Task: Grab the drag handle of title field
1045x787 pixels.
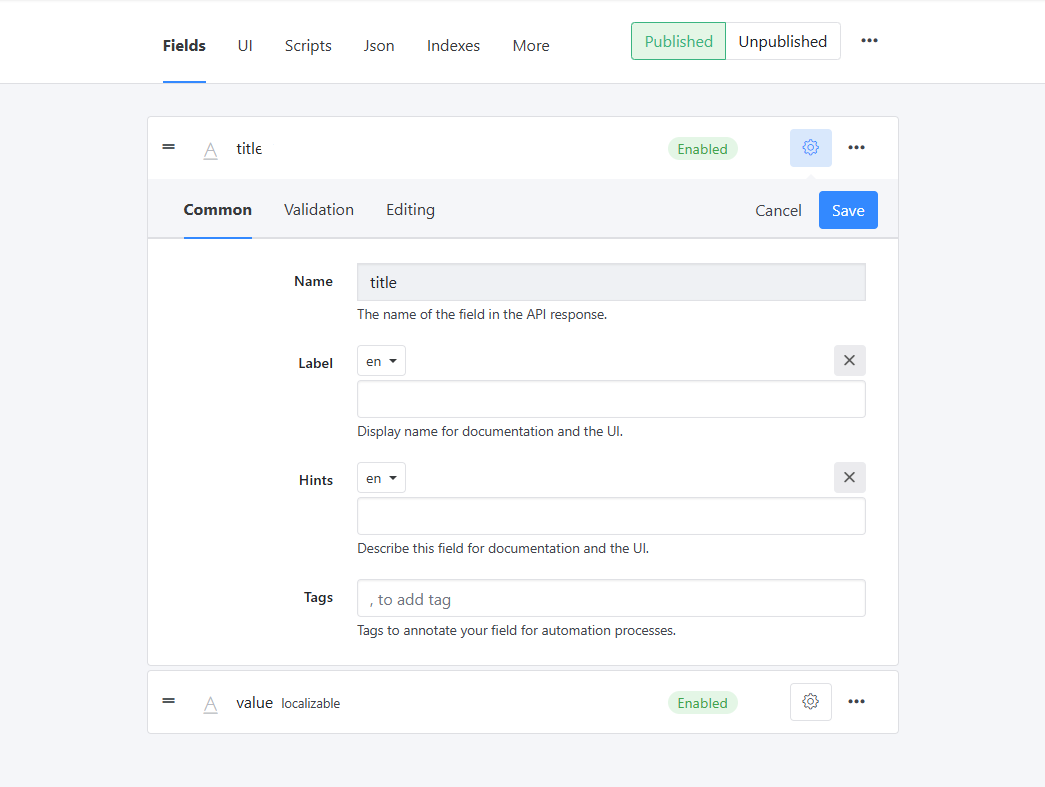Action: point(169,147)
